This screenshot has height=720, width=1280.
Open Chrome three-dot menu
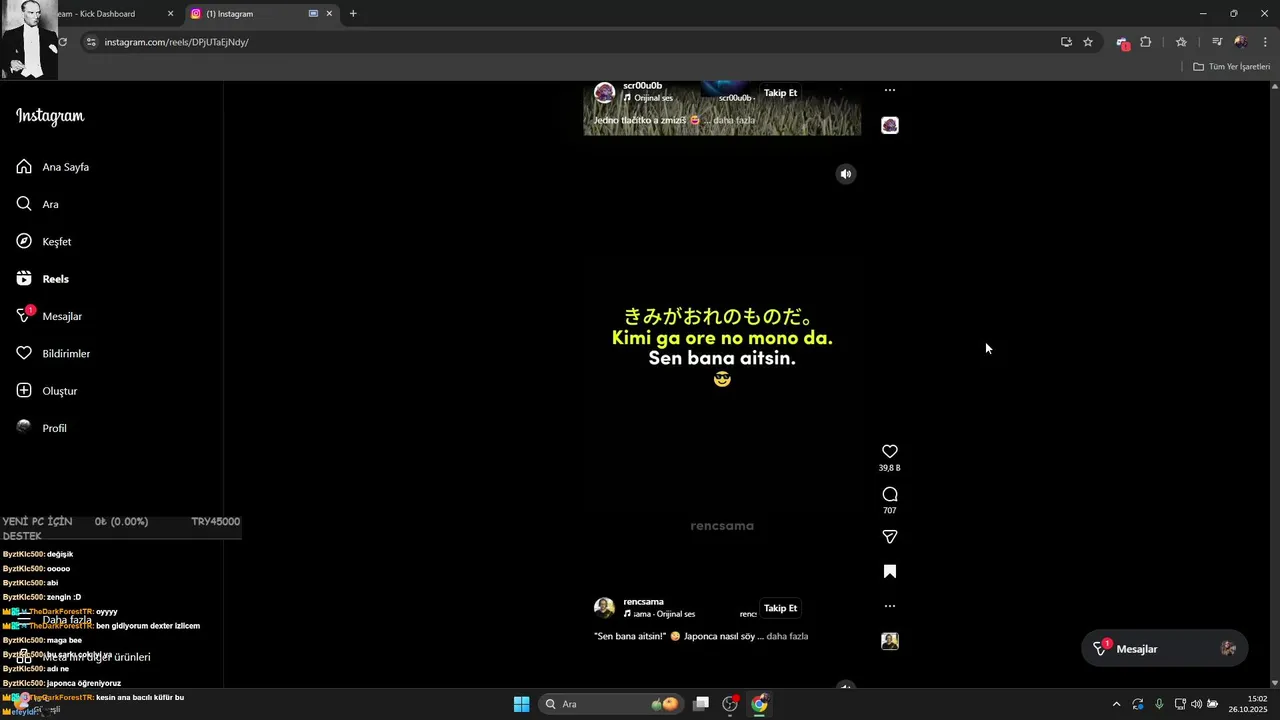point(1265,42)
